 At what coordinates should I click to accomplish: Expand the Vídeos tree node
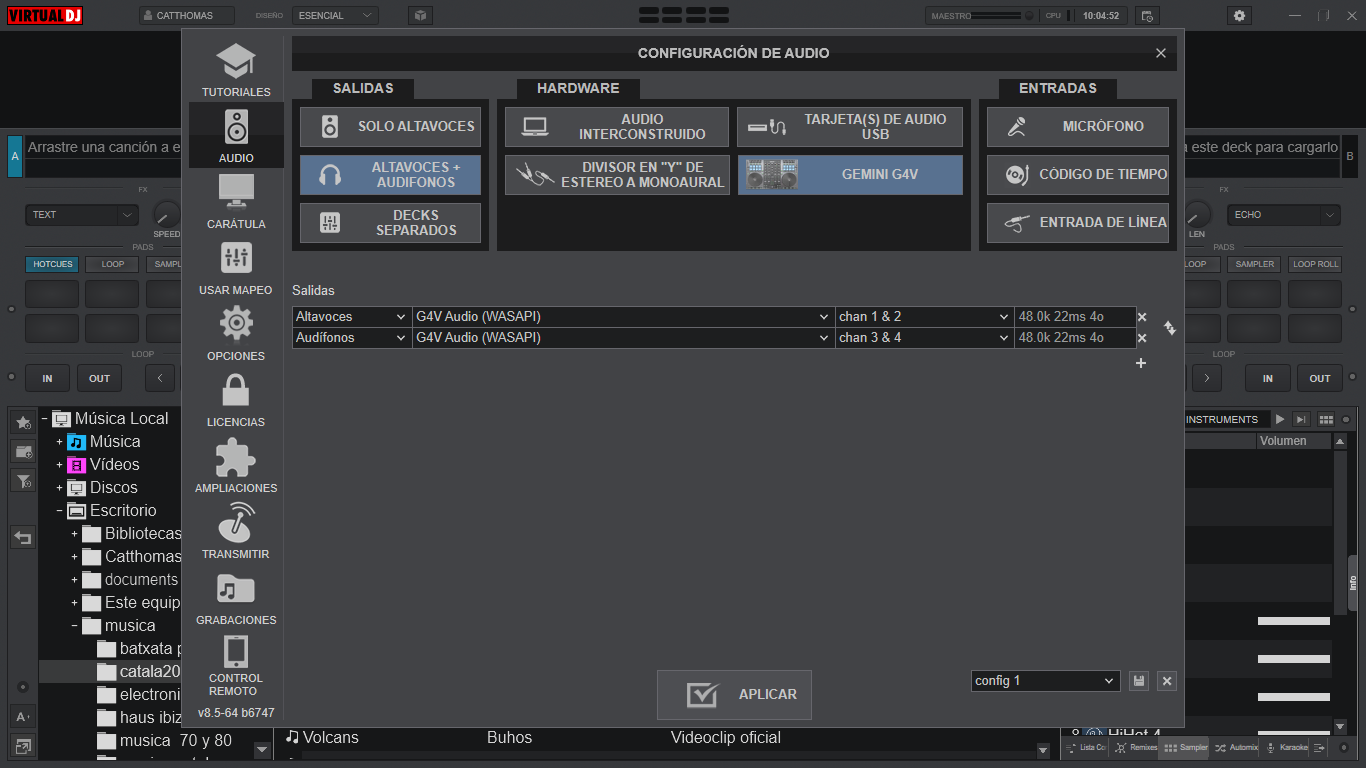pyautogui.click(x=59, y=465)
